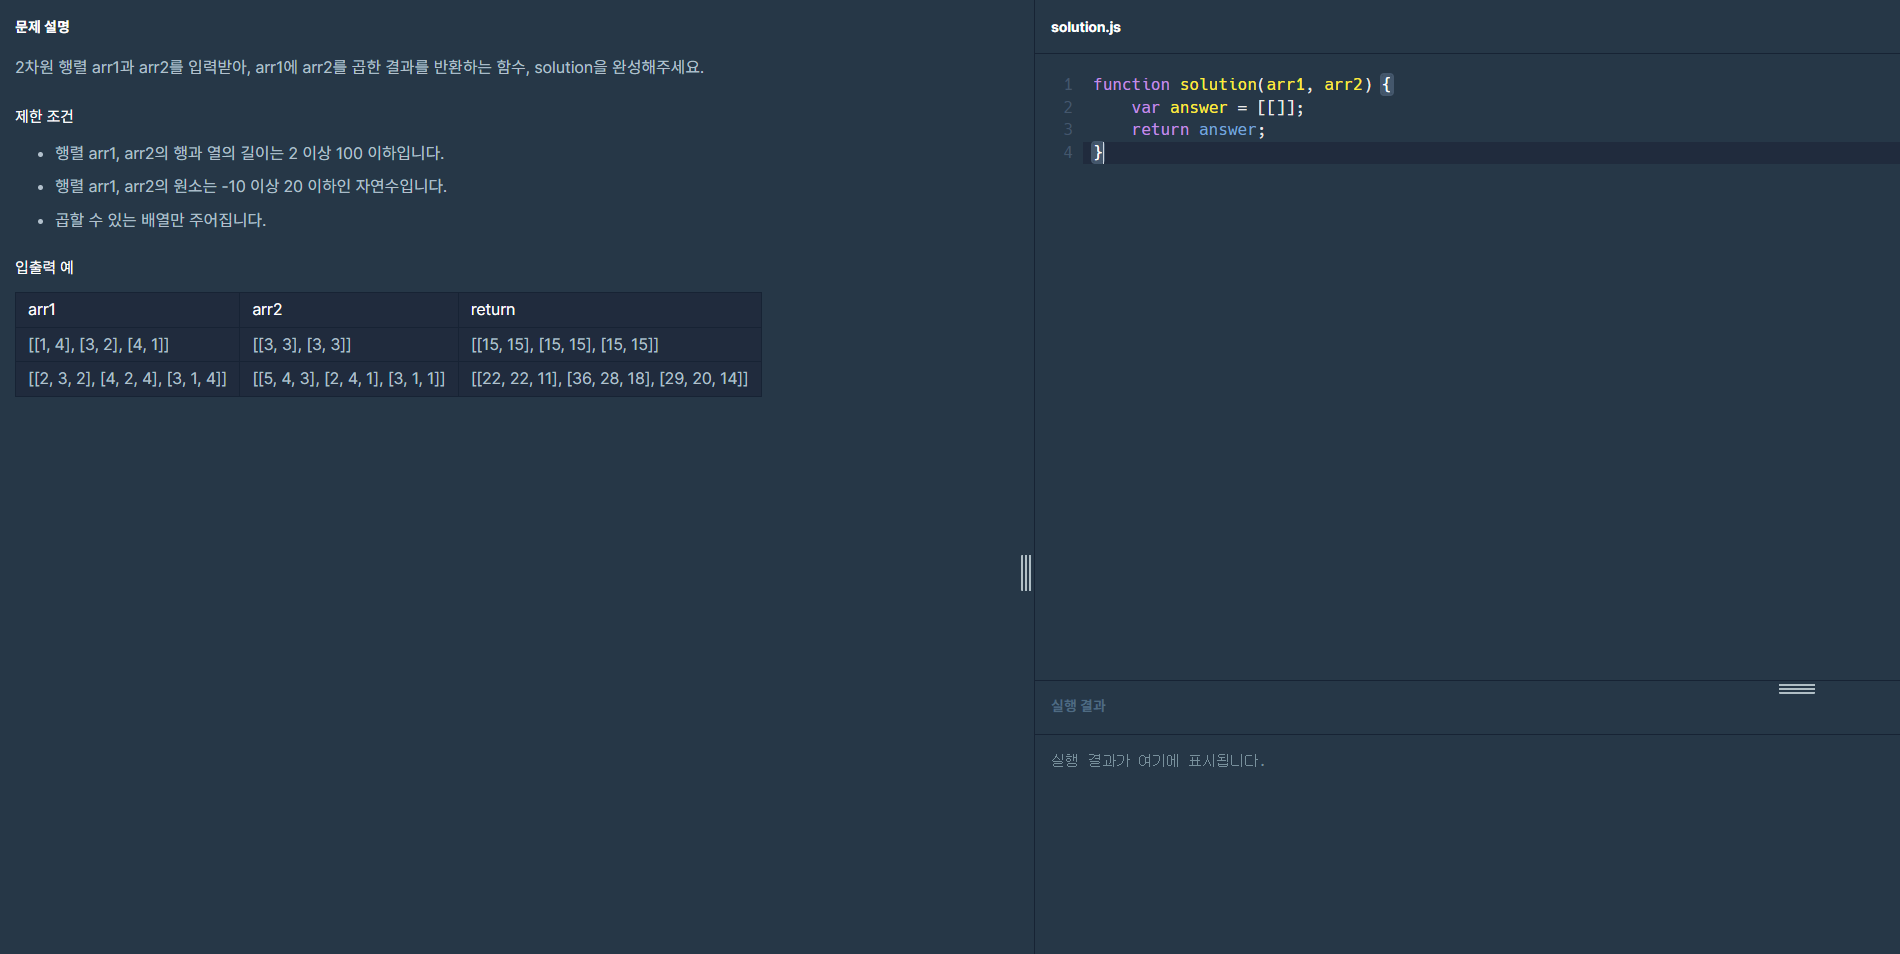Click line number 3 in editor gutter

(x=1068, y=130)
